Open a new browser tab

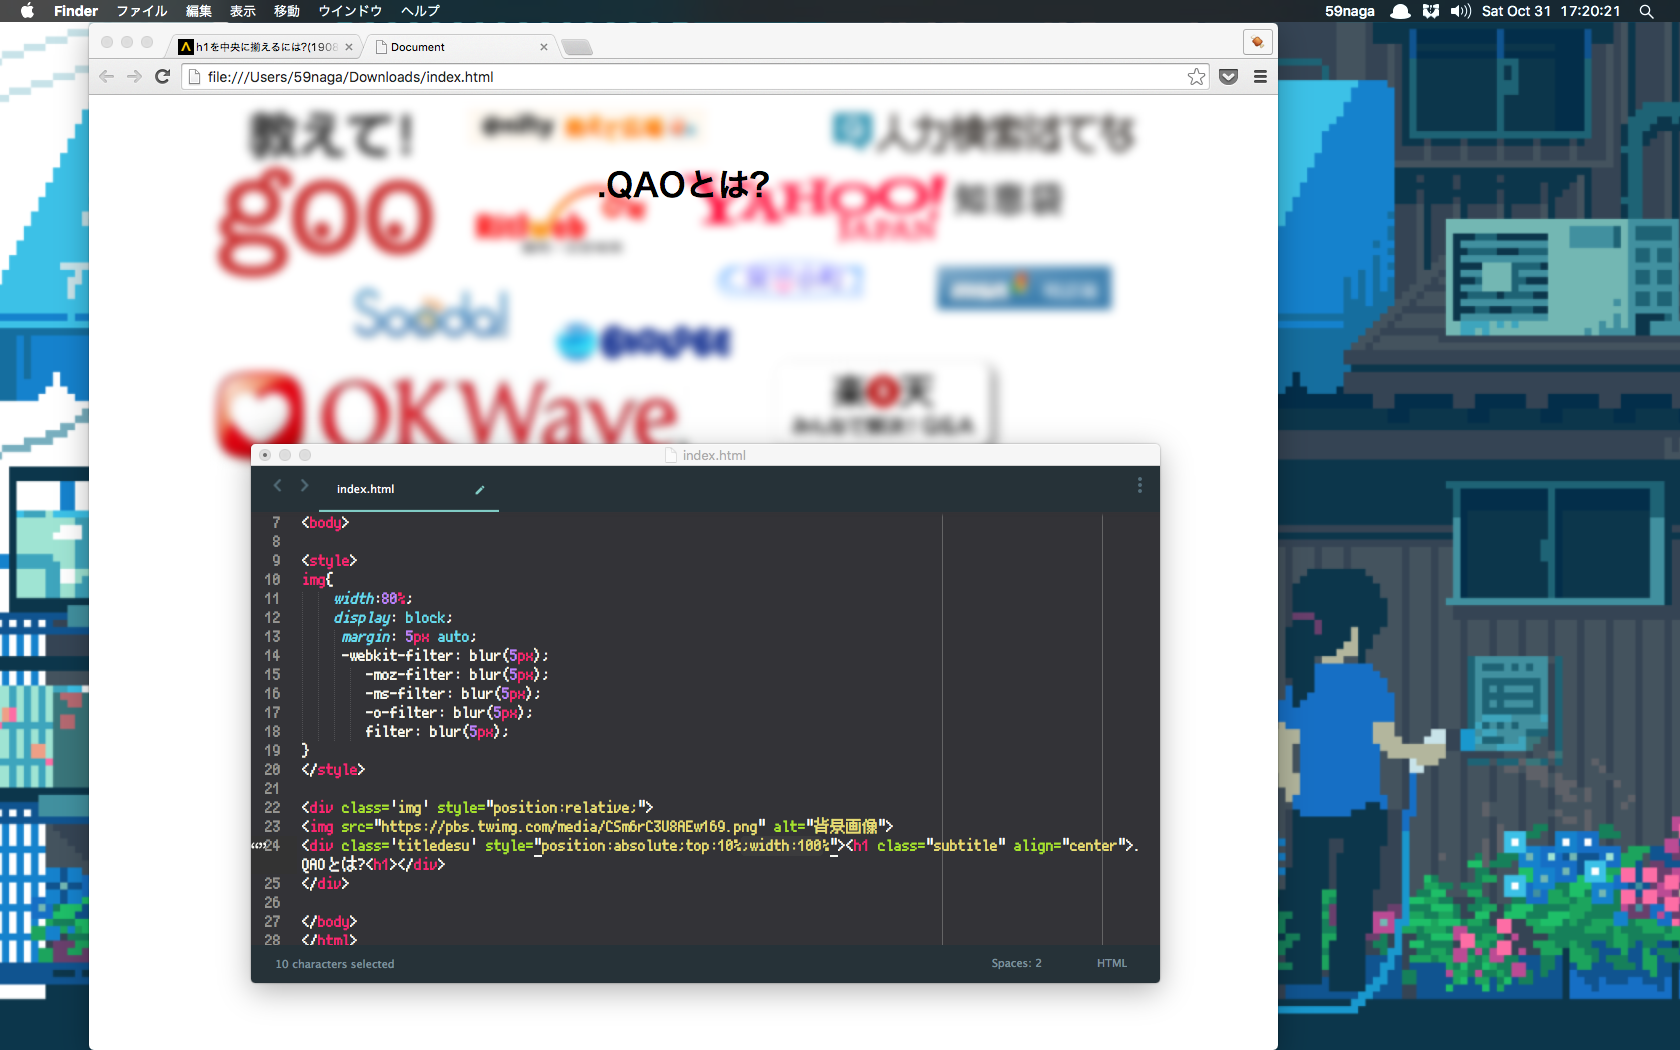pyautogui.click(x=577, y=47)
